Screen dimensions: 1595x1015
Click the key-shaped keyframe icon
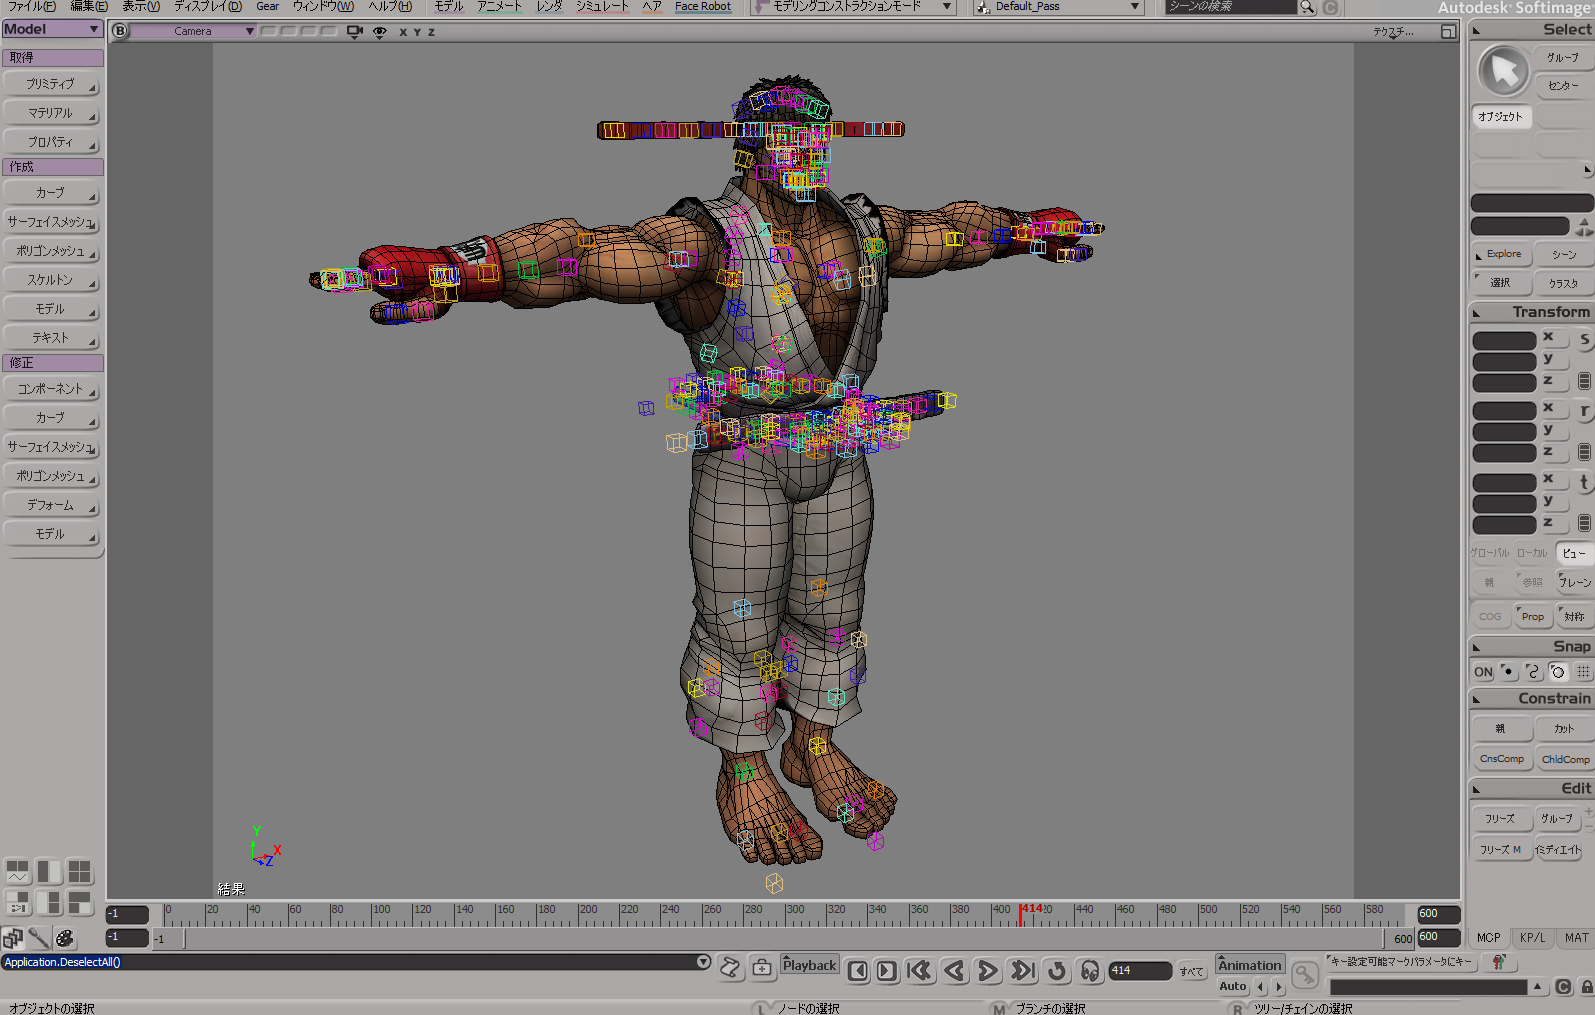[1304, 974]
